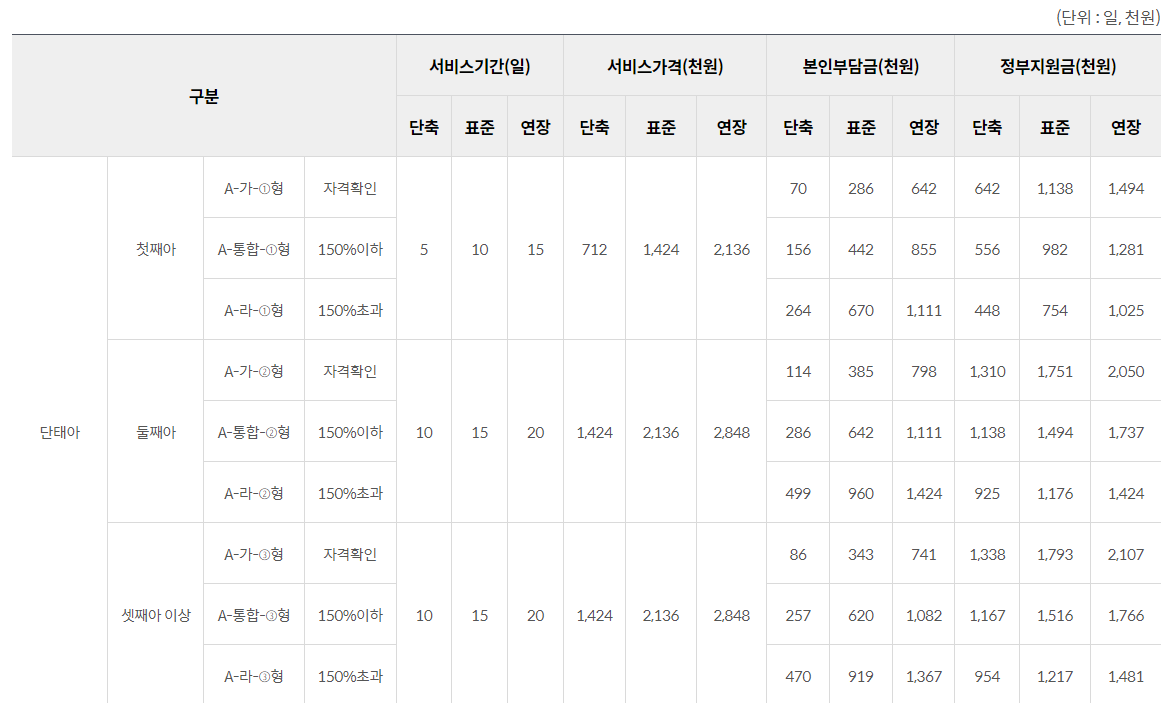Select the copay value '798'
This screenshot has height=703, width=1170.
[x=924, y=371]
